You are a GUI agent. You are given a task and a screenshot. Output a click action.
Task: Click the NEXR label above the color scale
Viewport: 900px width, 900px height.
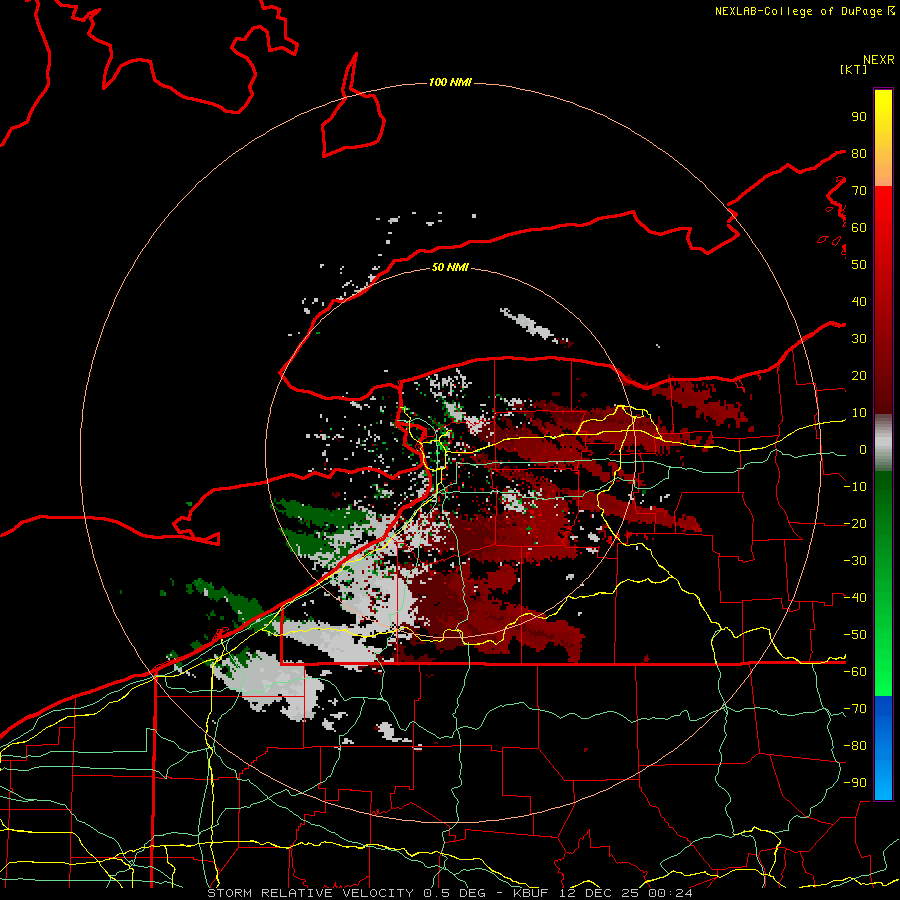[878, 60]
